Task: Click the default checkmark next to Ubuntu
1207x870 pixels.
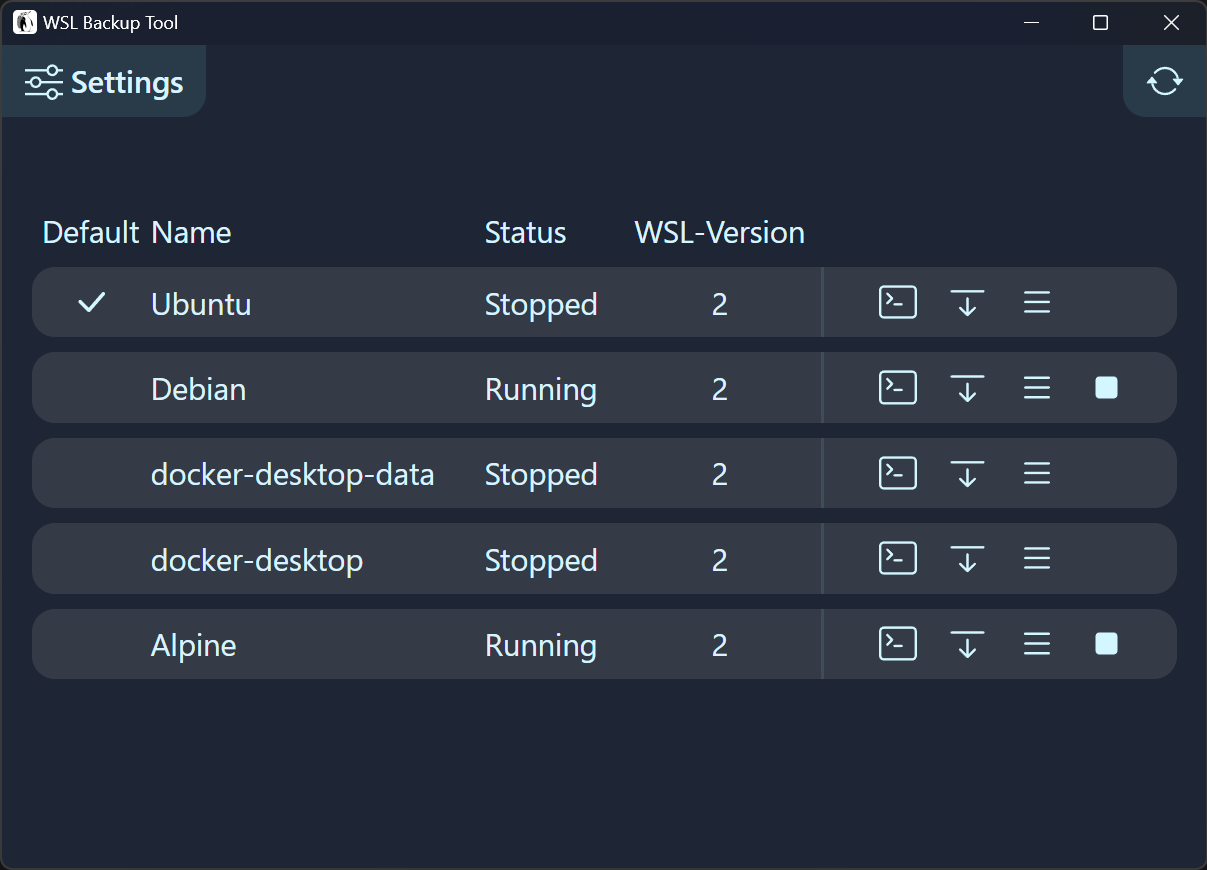Action: [x=92, y=302]
